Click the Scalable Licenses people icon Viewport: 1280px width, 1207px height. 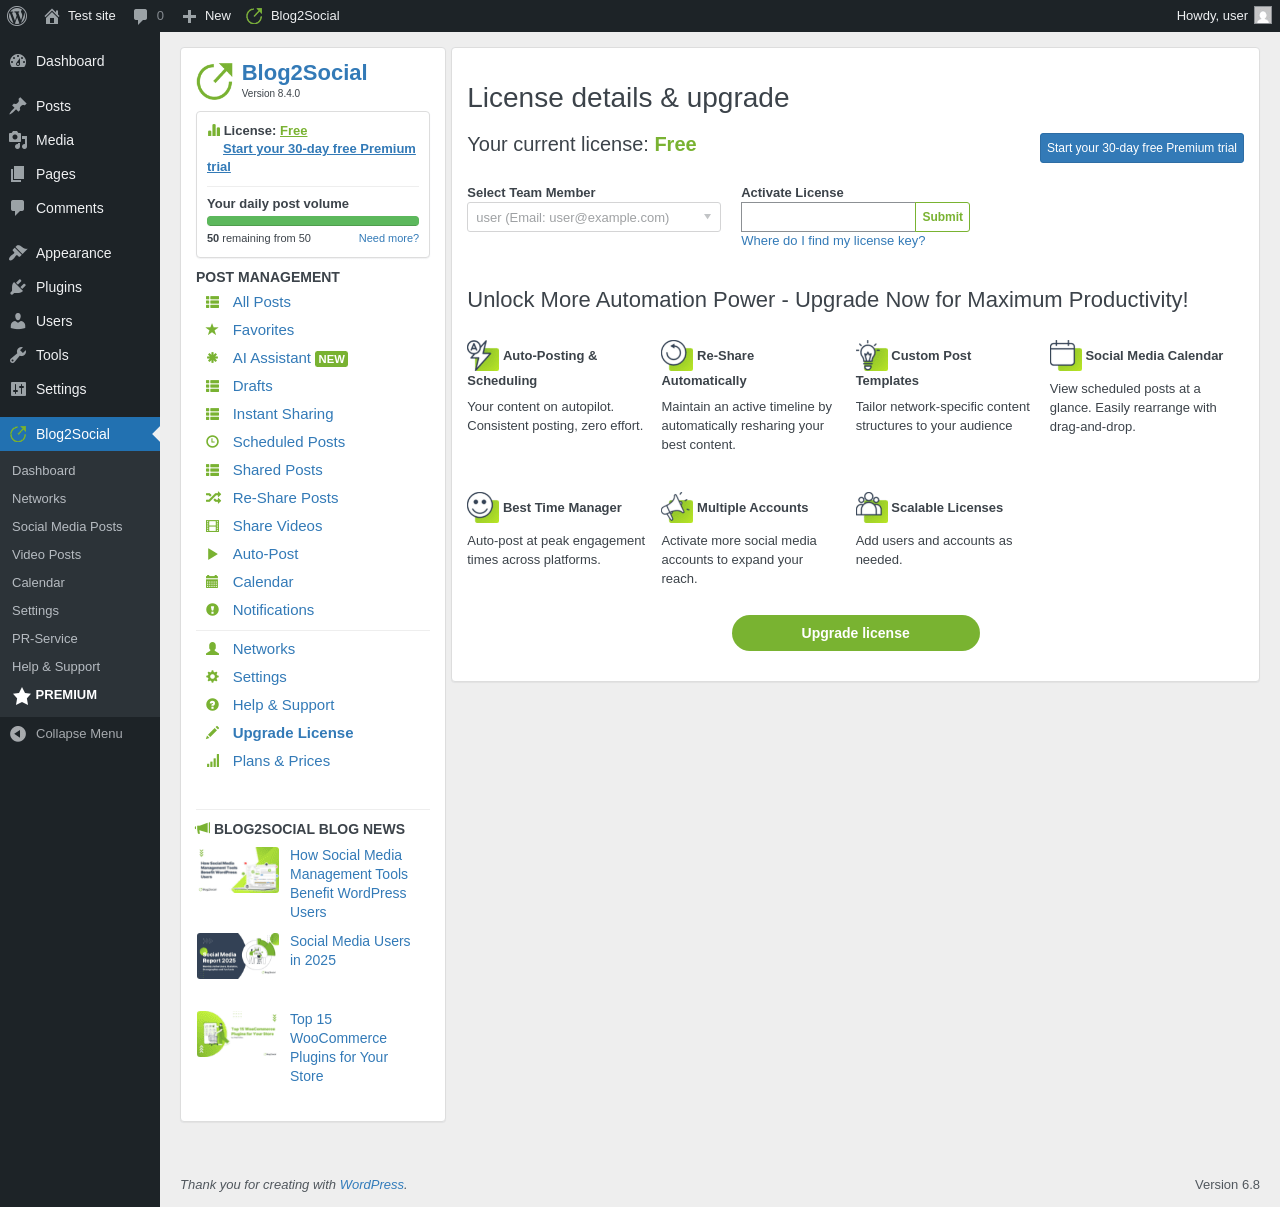pos(871,507)
